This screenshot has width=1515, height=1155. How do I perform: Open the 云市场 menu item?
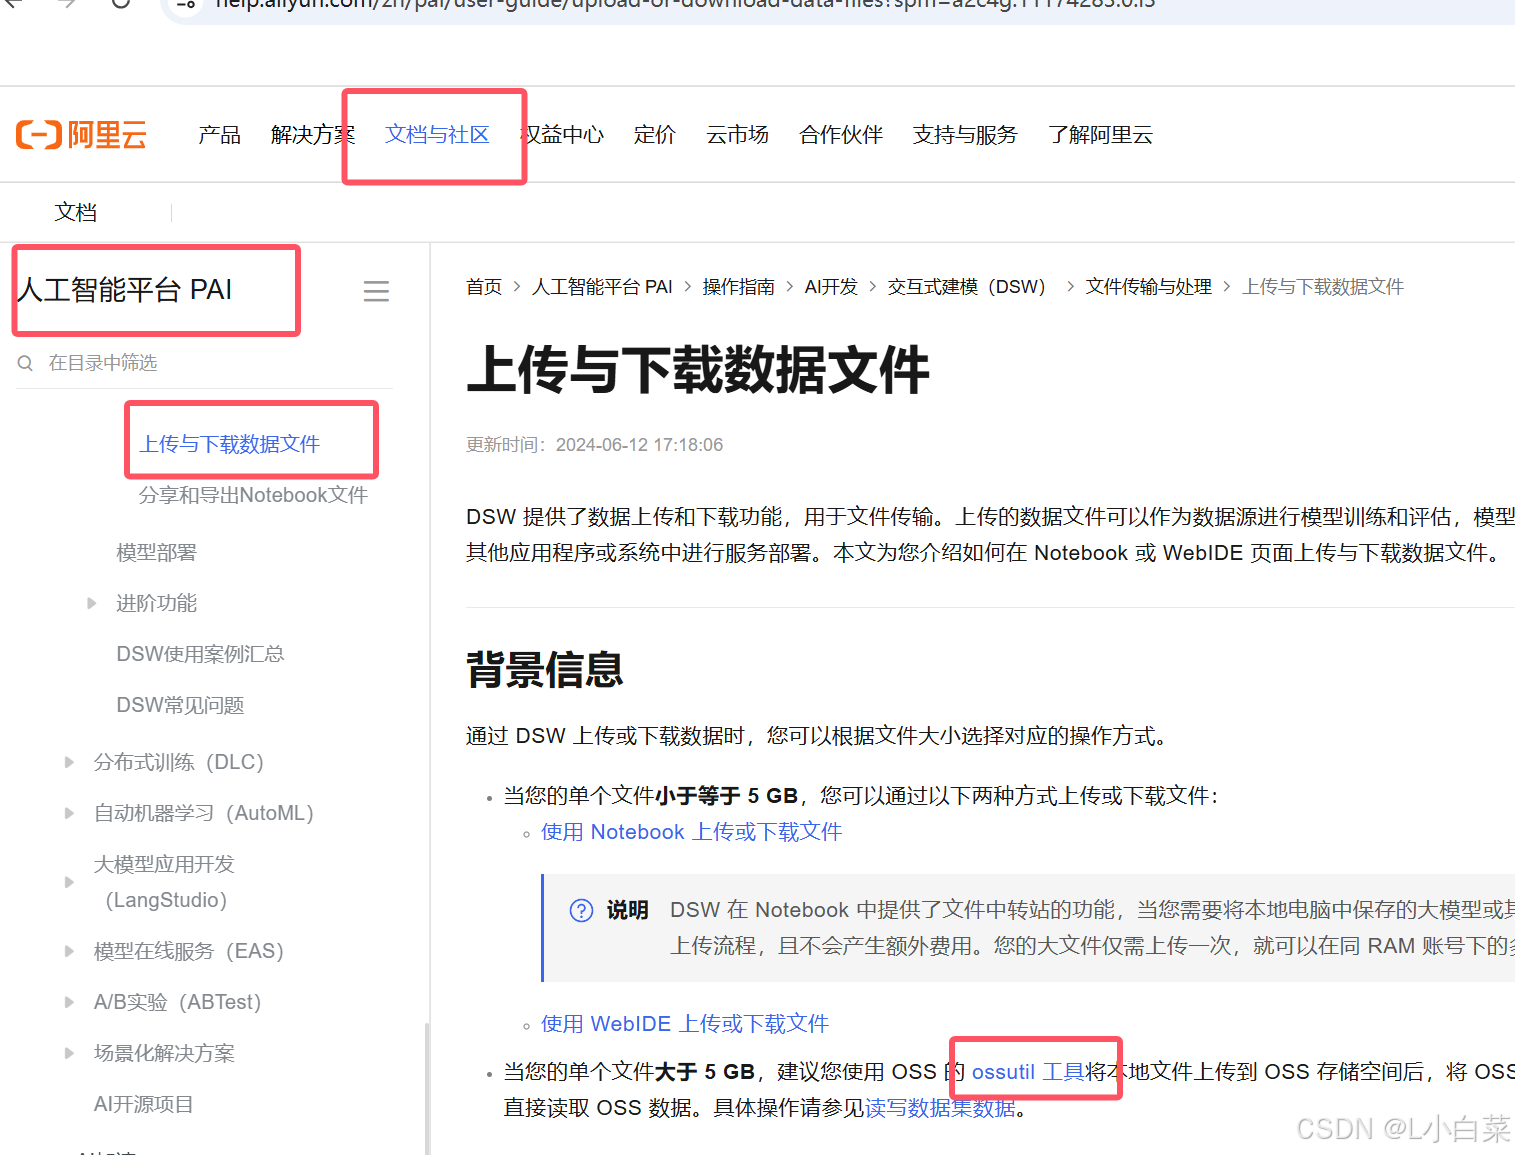point(737,135)
